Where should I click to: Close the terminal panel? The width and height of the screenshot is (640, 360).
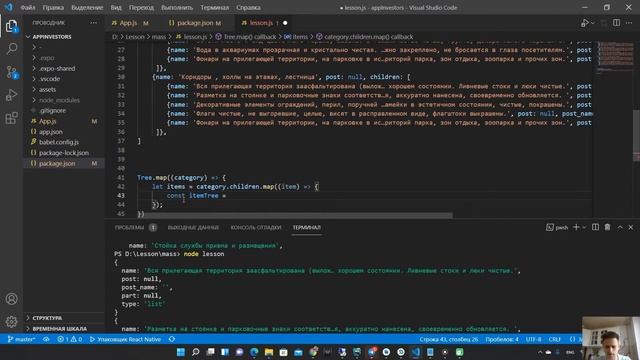click(x=631, y=227)
